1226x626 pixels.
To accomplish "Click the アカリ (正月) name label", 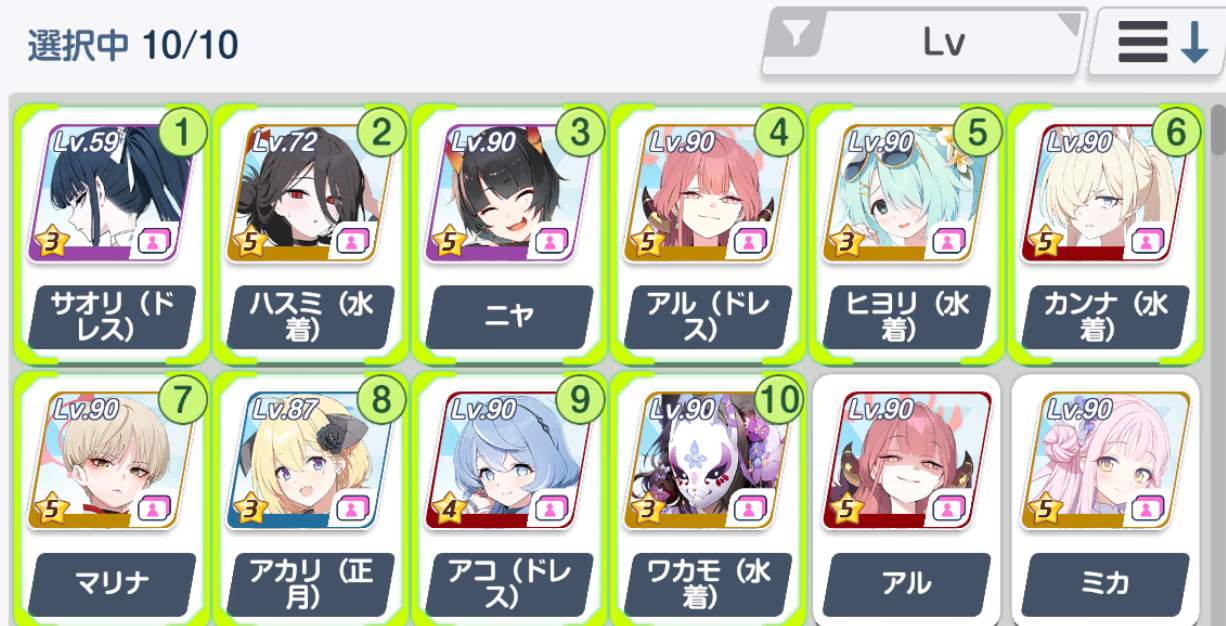I will pos(310,584).
